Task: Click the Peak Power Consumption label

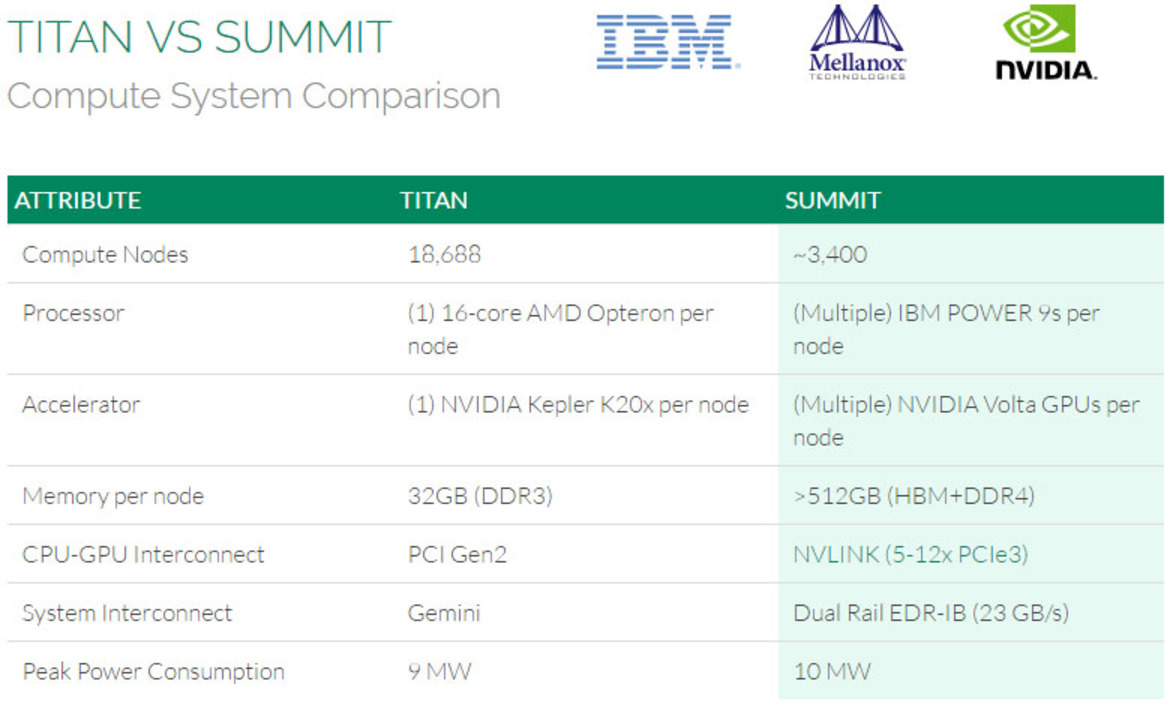Action: 154,671
